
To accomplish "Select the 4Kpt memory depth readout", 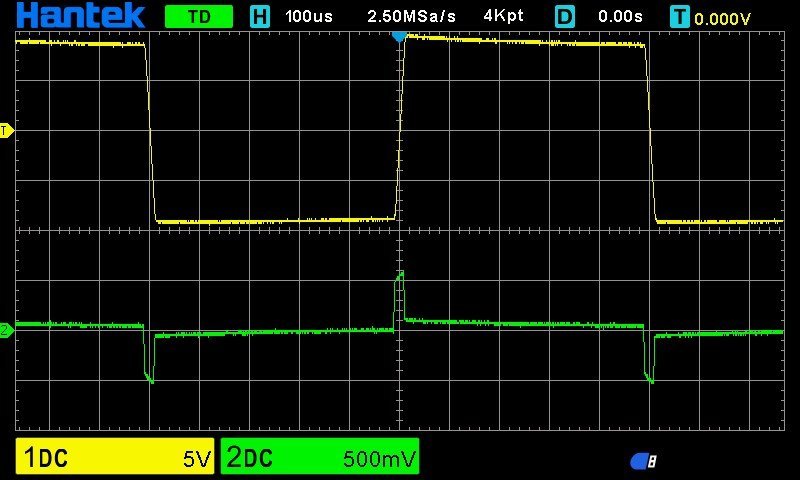I will tap(503, 17).
